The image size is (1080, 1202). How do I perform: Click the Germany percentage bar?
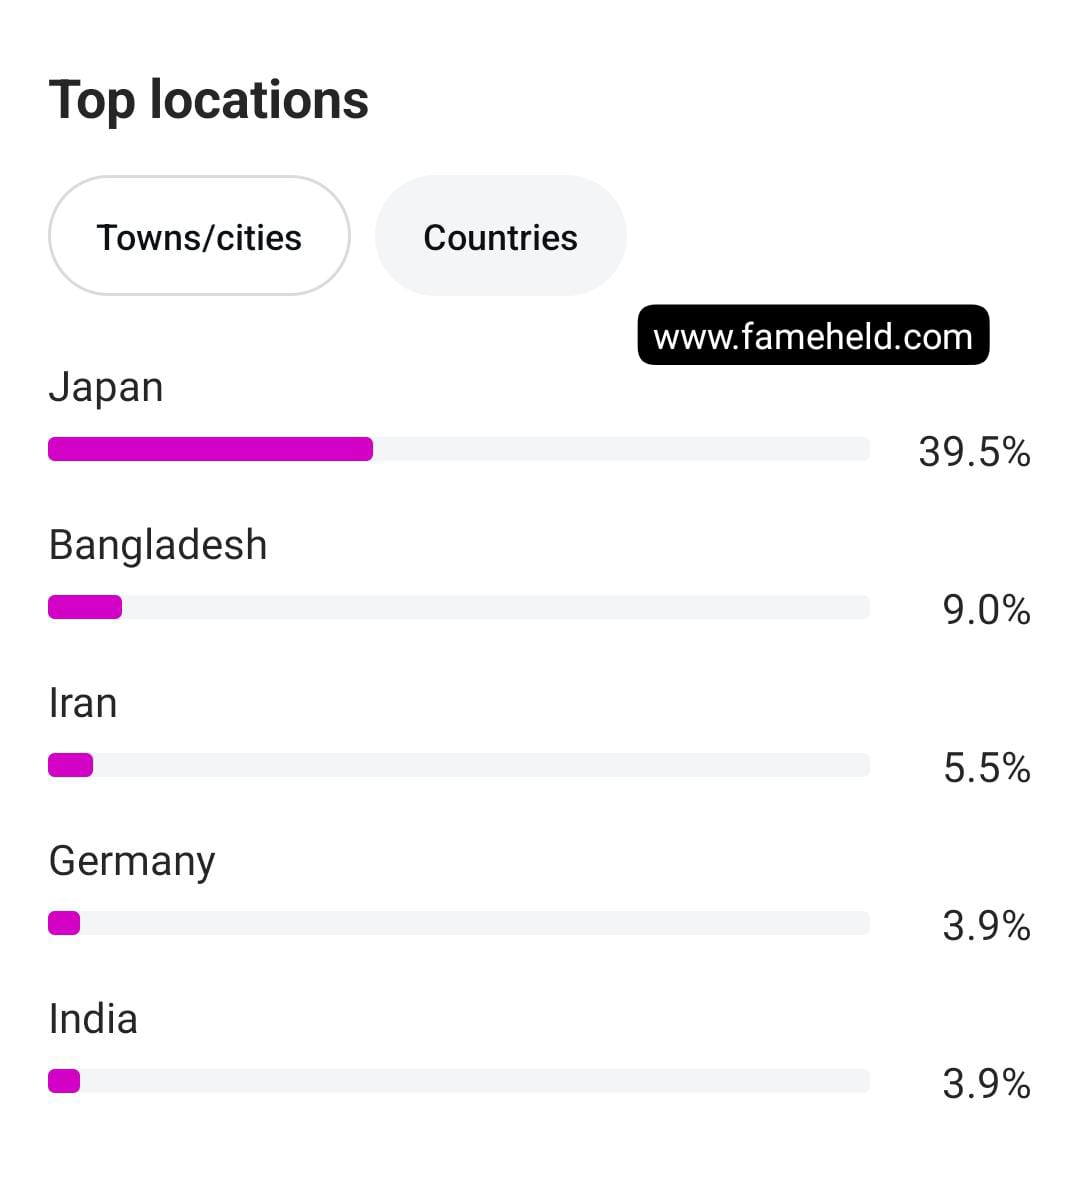(x=64, y=923)
